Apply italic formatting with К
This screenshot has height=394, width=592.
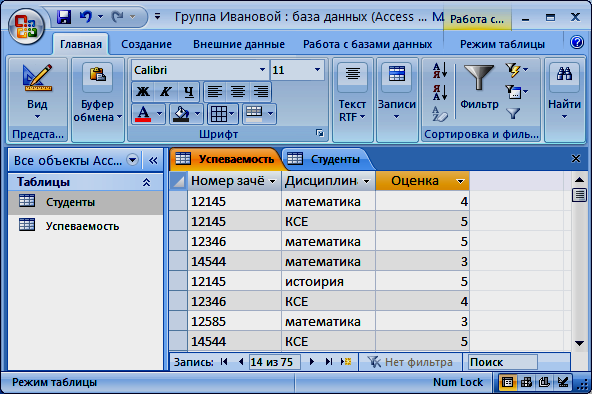pyautogui.click(x=165, y=92)
